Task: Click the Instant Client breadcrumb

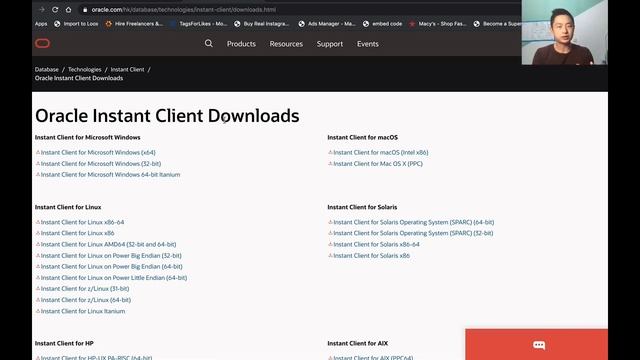Action: (x=127, y=69)
